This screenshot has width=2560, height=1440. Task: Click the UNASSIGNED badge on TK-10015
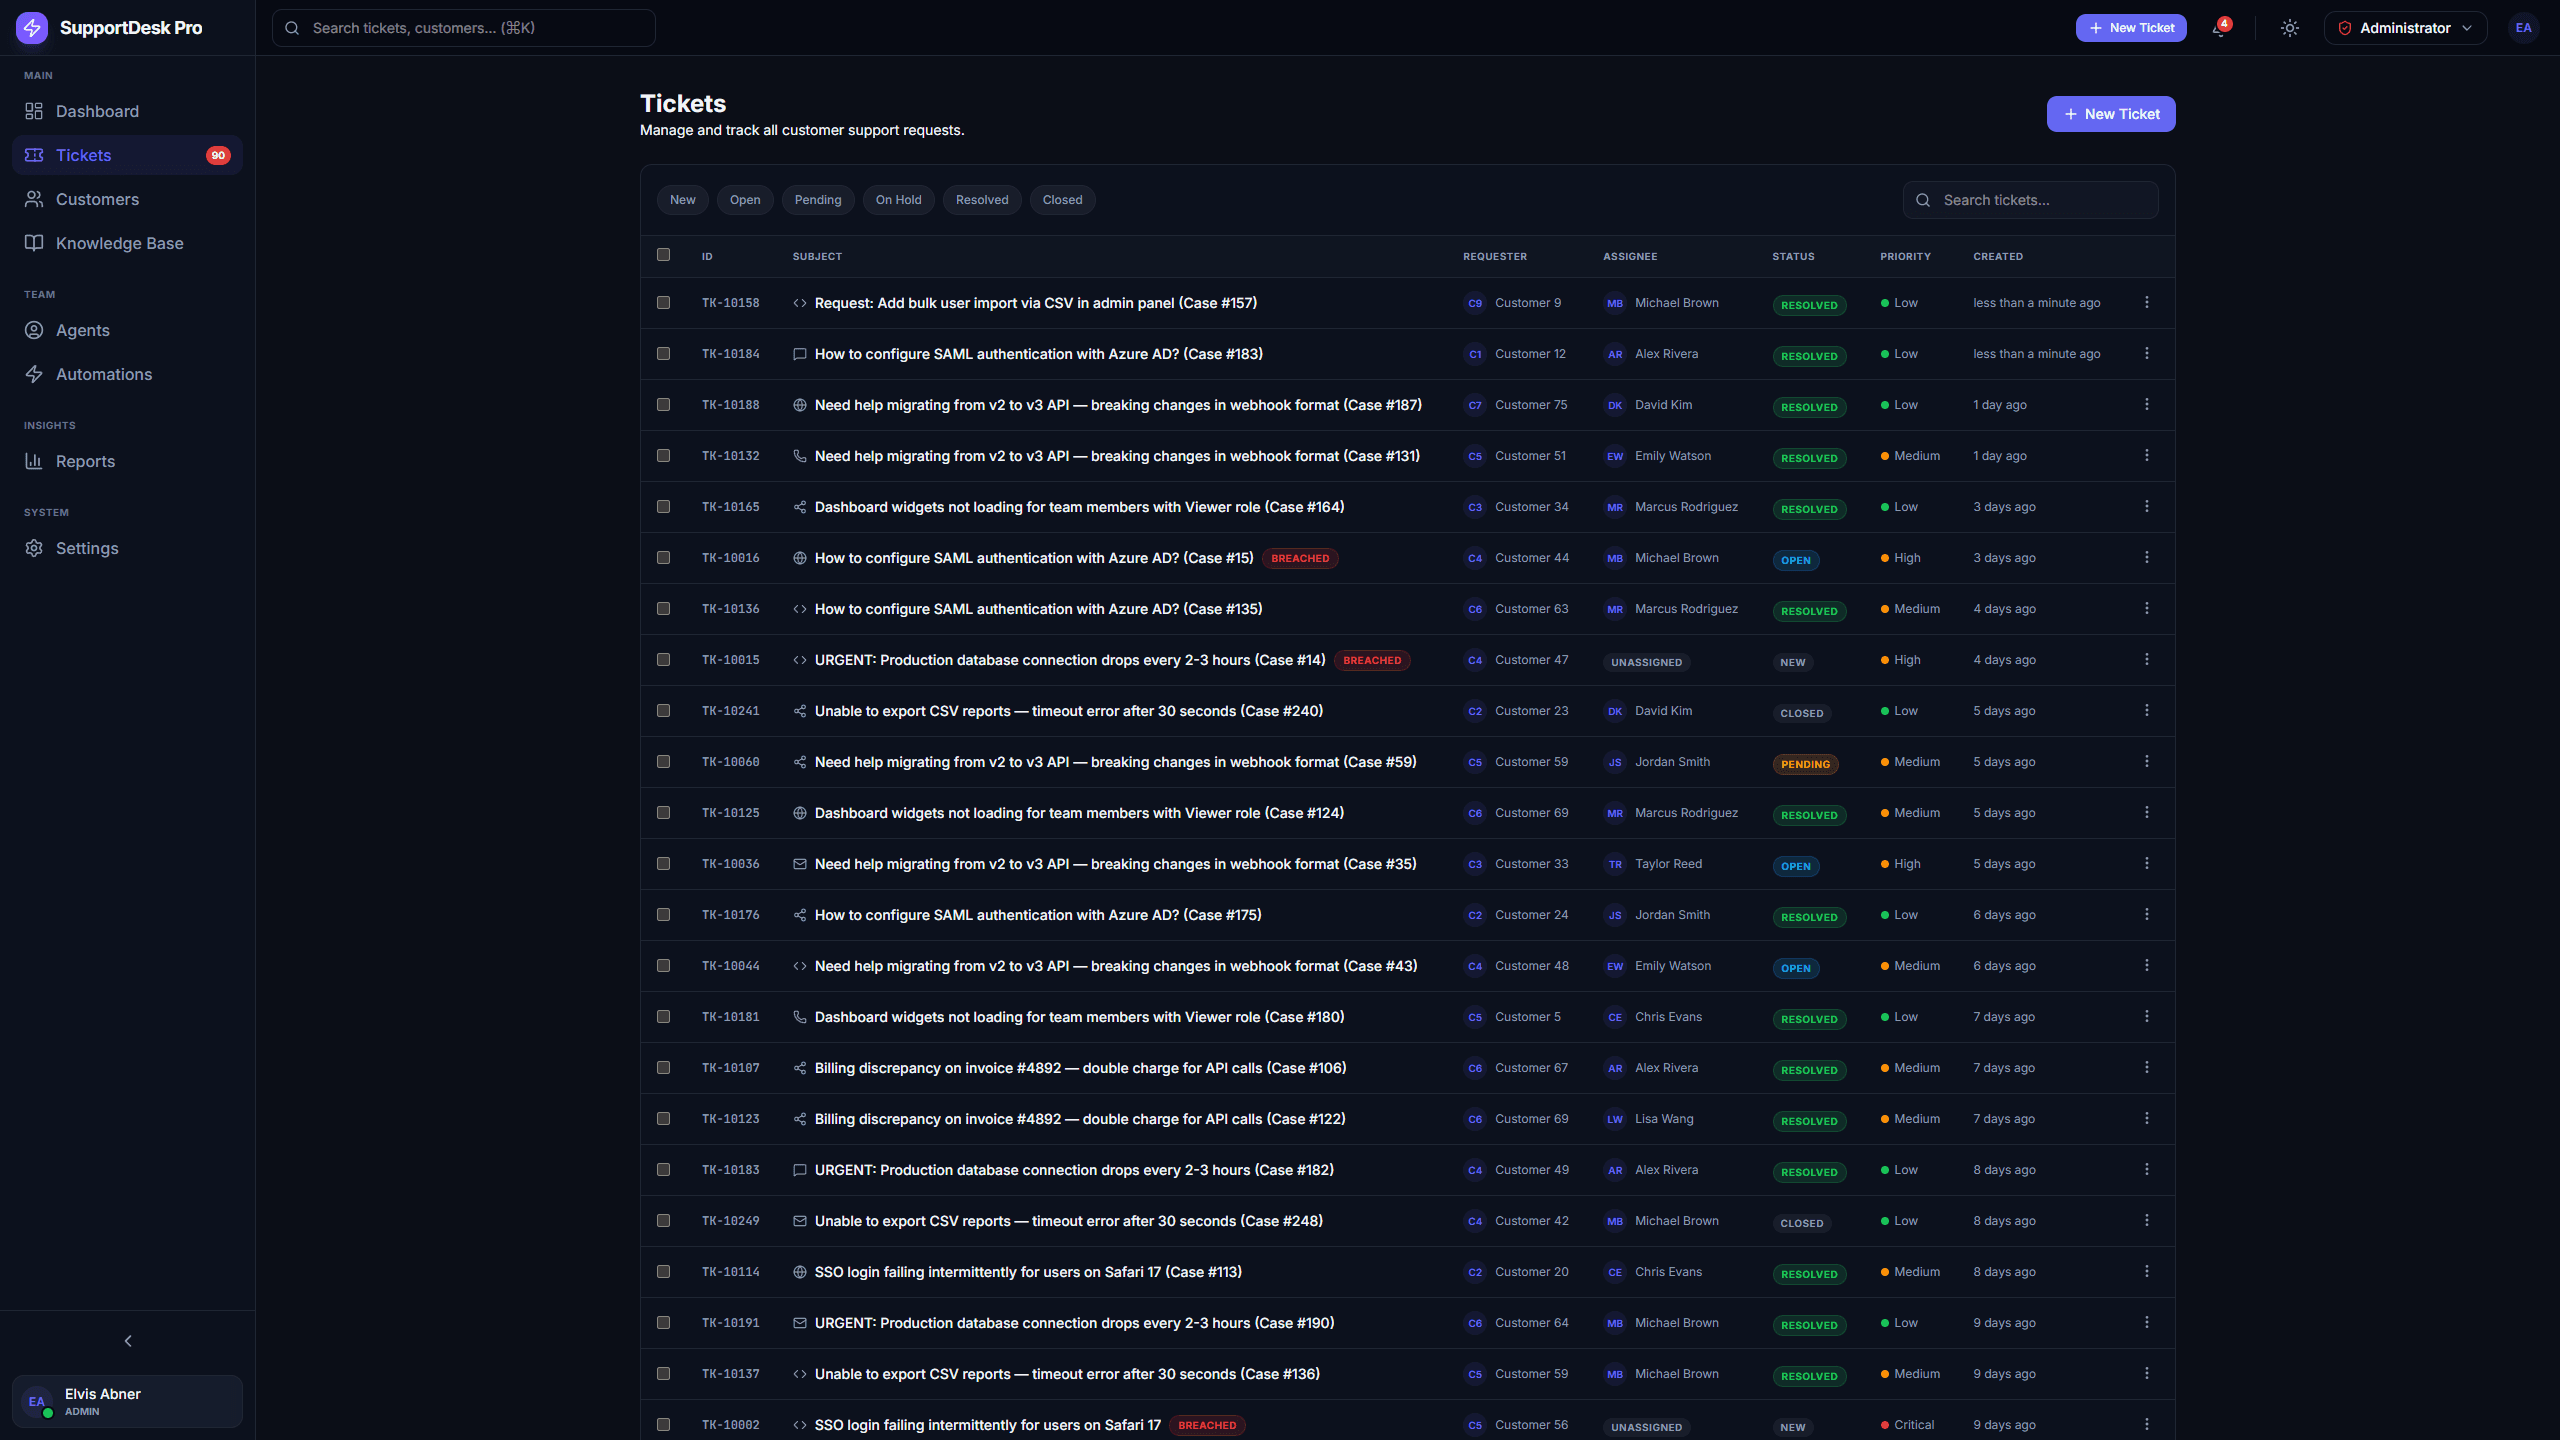(1646, 662)
